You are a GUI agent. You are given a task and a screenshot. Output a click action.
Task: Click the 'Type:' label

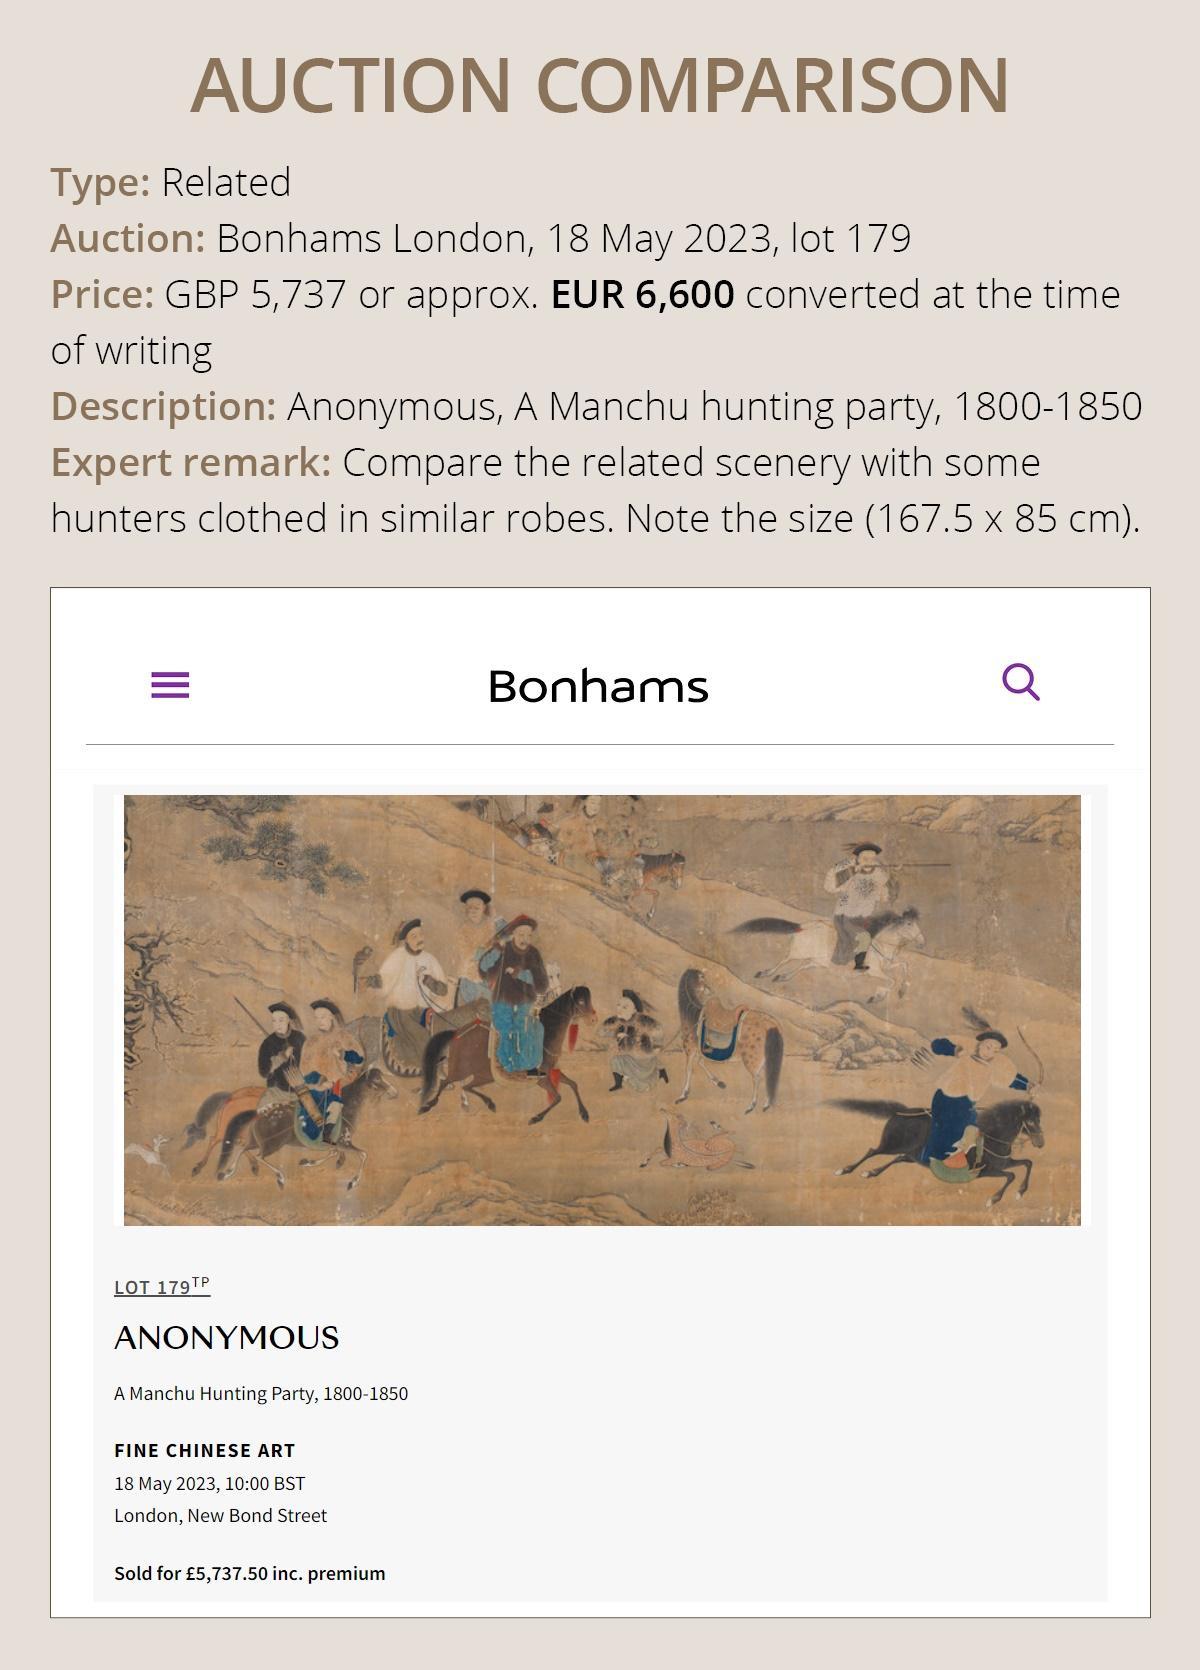pyautogui.click(x=100, y=183)
